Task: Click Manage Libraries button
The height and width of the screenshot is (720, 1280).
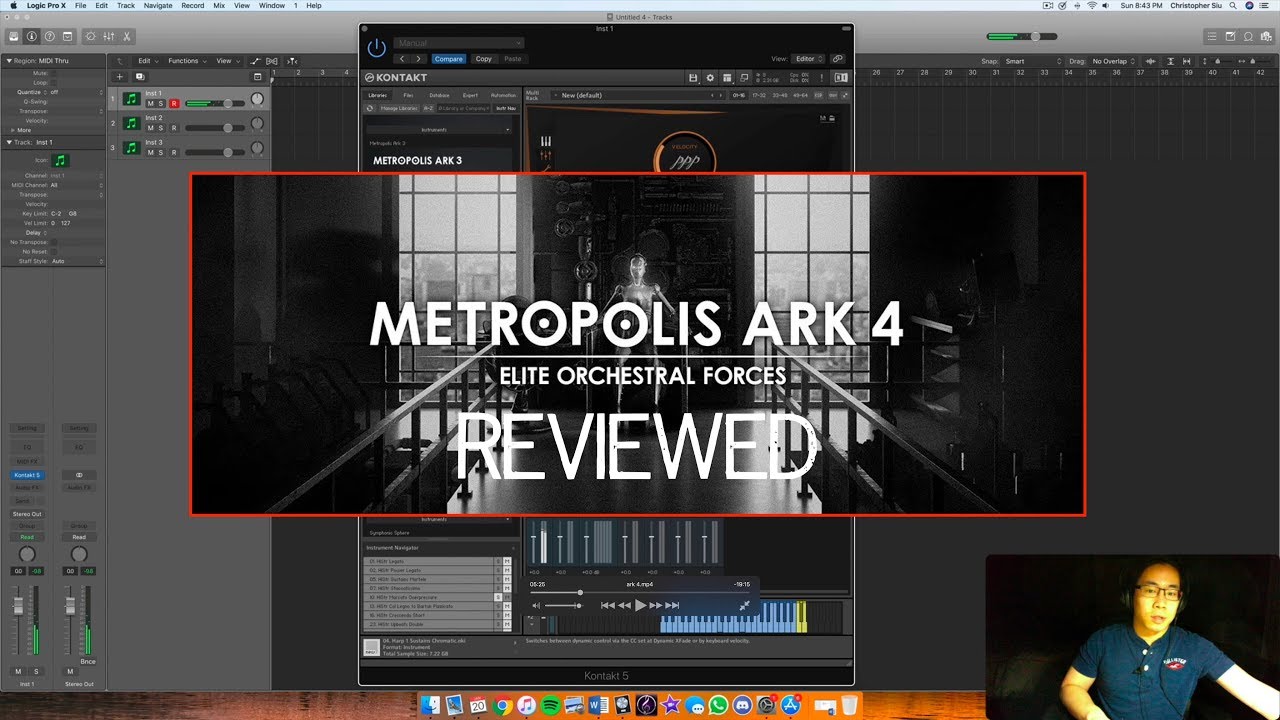Action: (399, 108)
